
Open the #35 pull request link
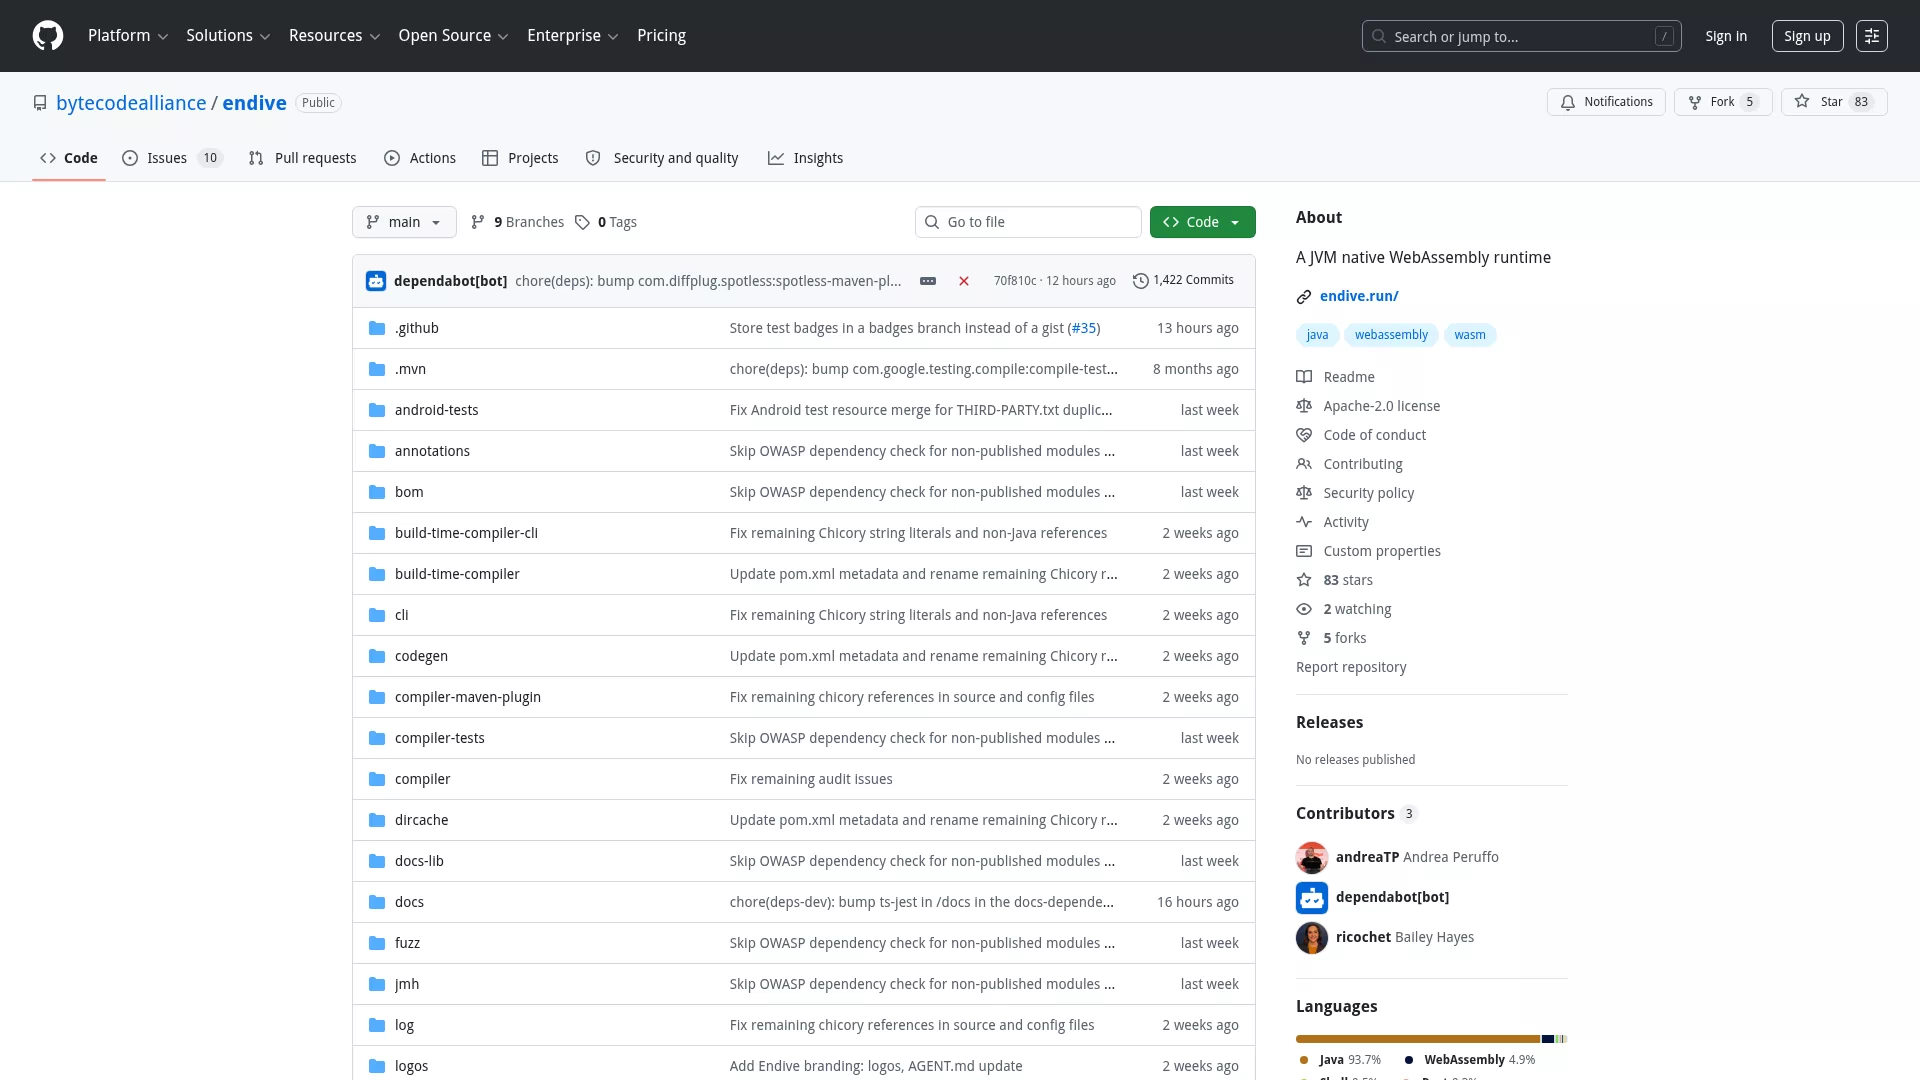click(x=1084, y=328)
